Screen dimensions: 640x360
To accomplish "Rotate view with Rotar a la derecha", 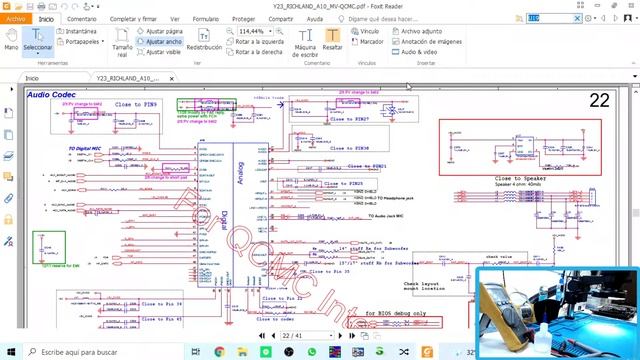I will (255, 52).
